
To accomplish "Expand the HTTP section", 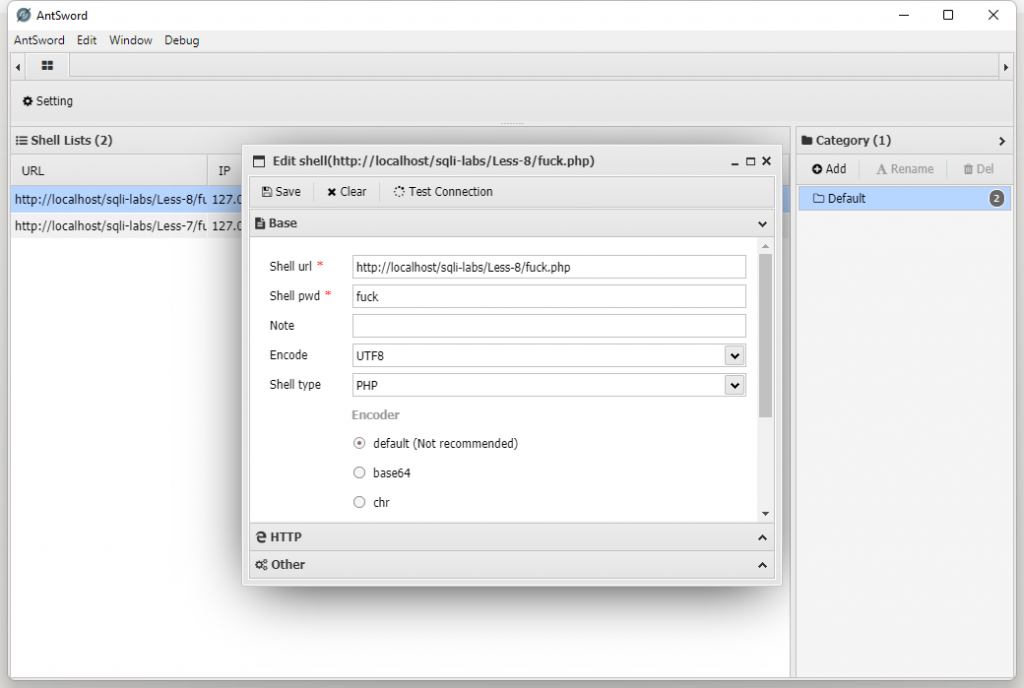I will (x=511, y=537).
